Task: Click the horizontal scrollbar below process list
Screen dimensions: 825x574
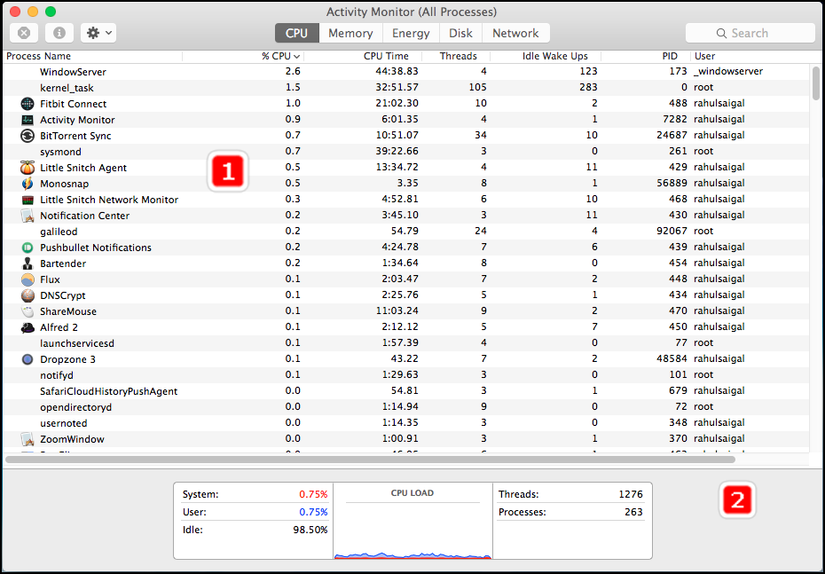Action: point(370,460)
